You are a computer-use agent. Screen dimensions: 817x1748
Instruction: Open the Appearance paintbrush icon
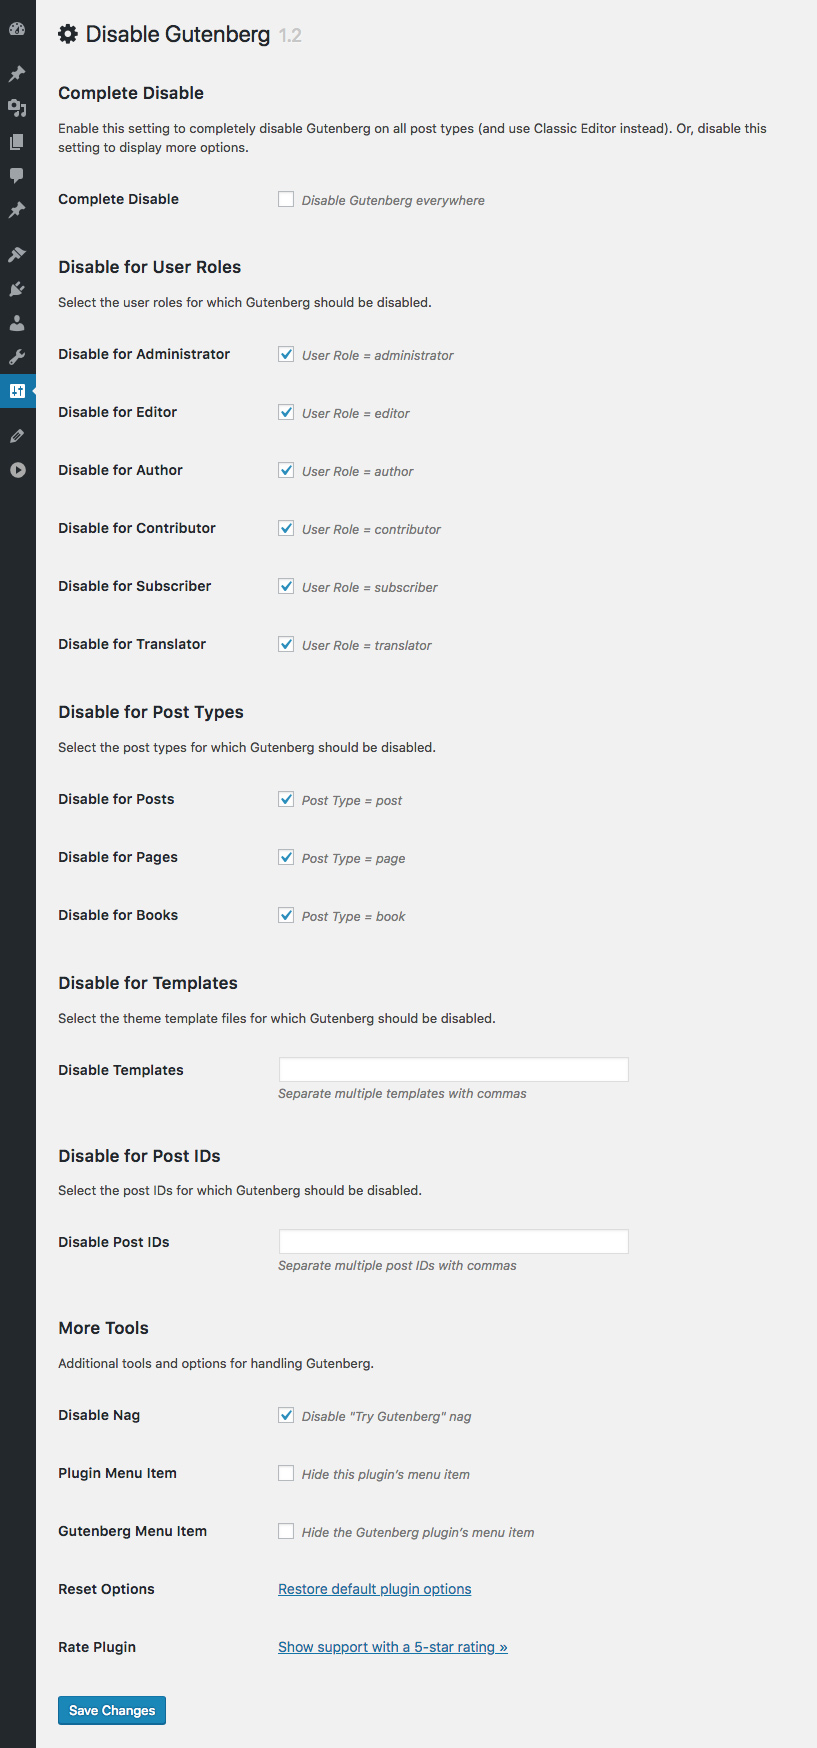tap(17, 255)
